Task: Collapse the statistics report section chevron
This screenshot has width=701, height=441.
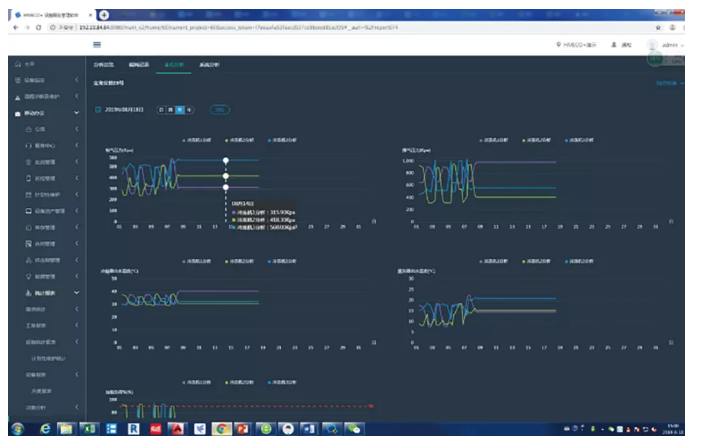Action: [76, 293]
